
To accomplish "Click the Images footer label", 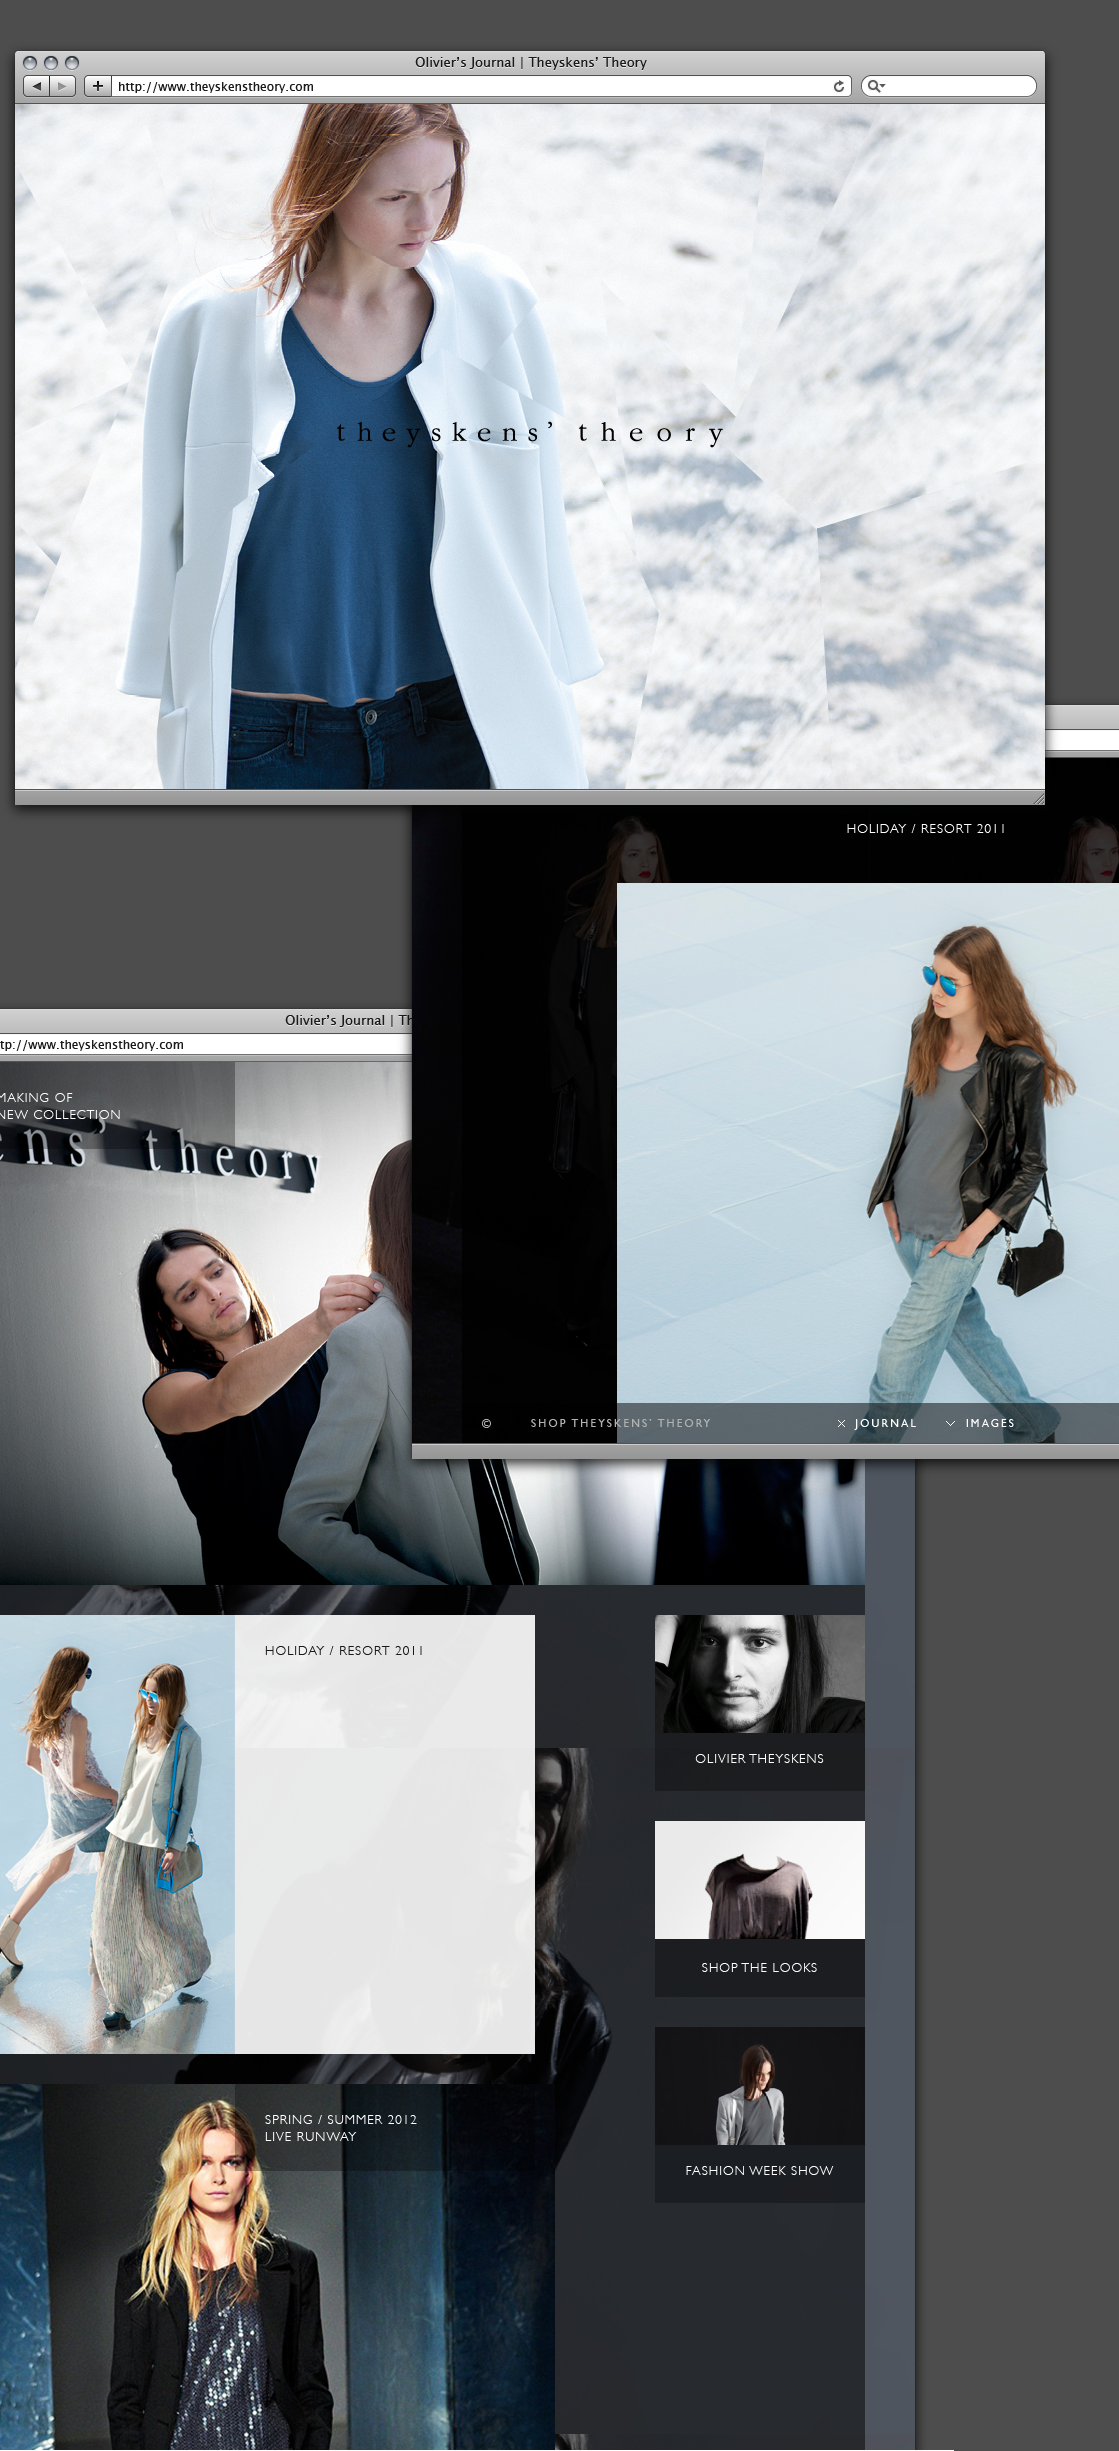I will point(990,1423).
